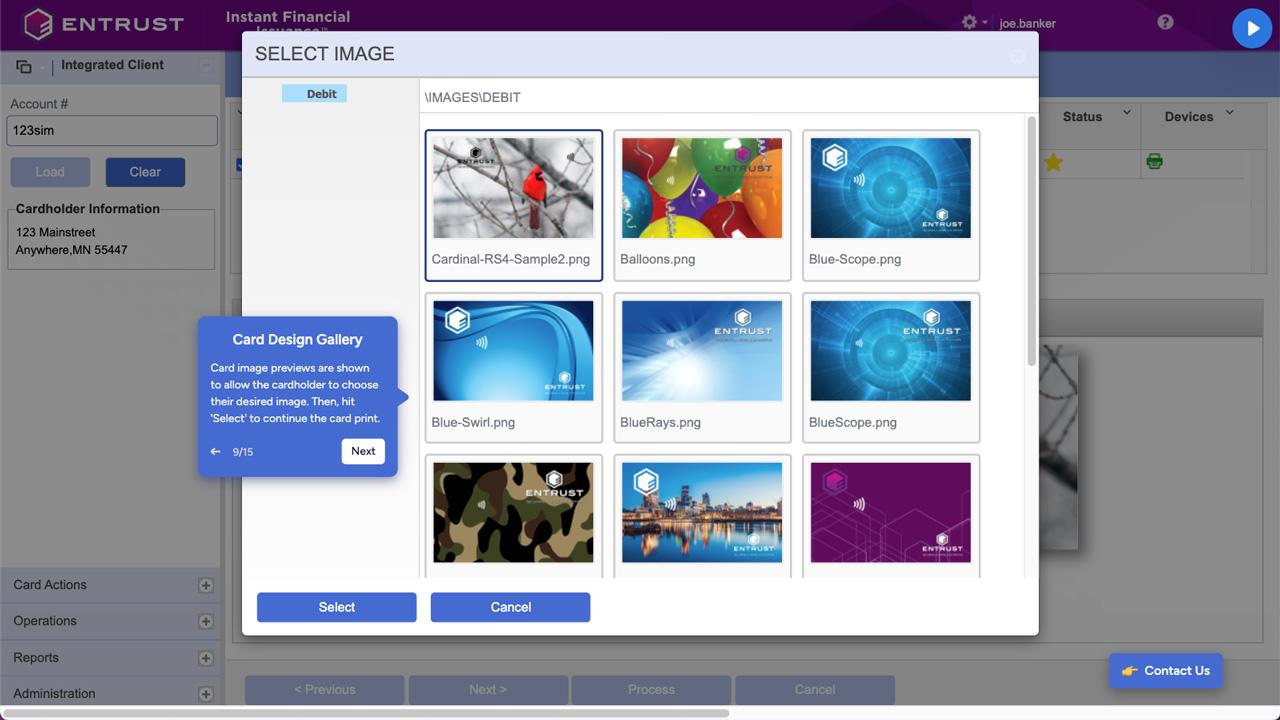Open the settings gear menu
Viewport: 1280px width, 720px height.
point(969,22)
